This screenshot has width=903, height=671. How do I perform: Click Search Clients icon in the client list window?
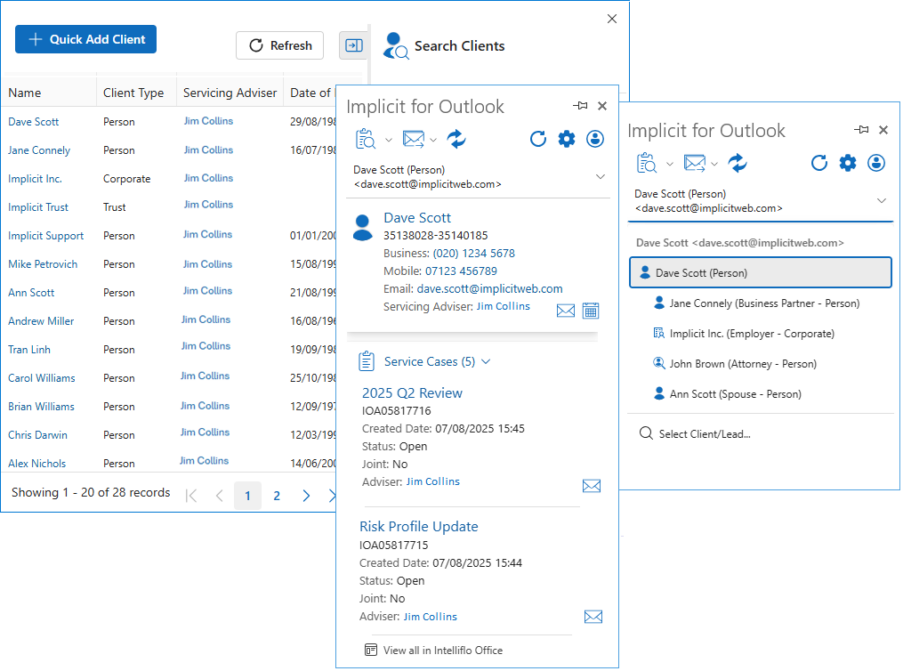396,46
